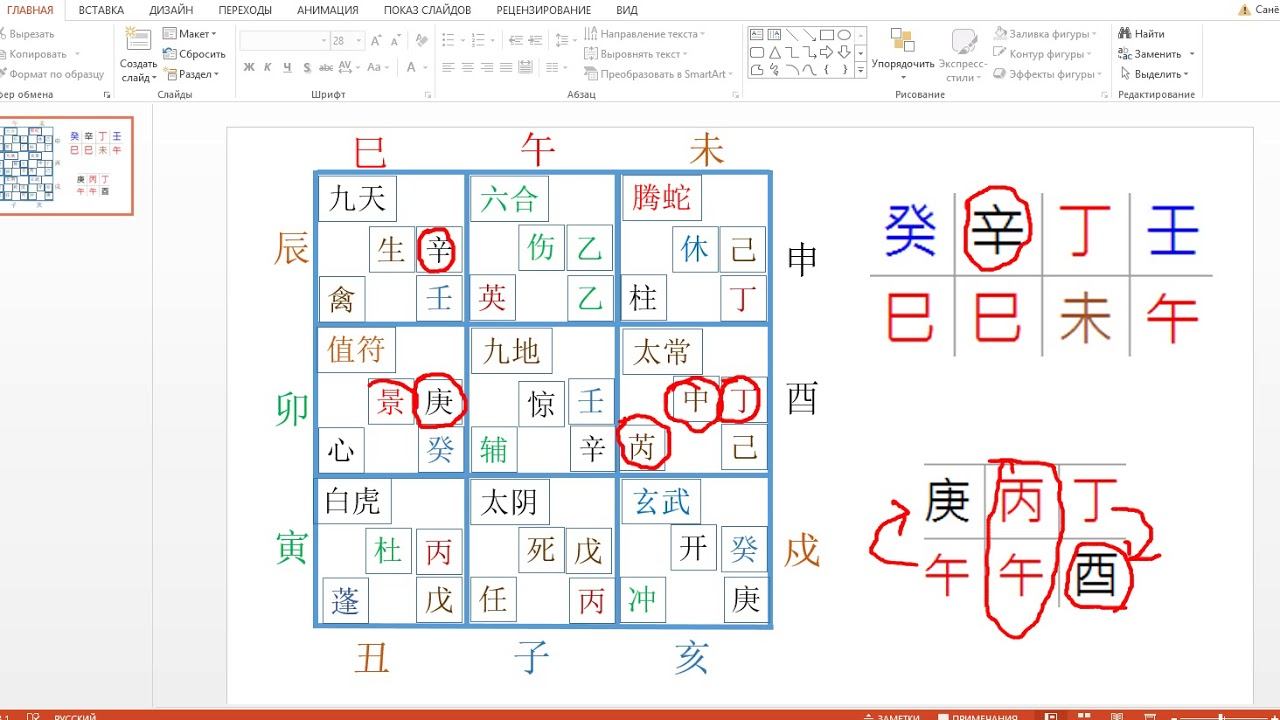Screen dimensions: 1280x720
Task: Click Заменить to replace text
Action: point(1157,54)
